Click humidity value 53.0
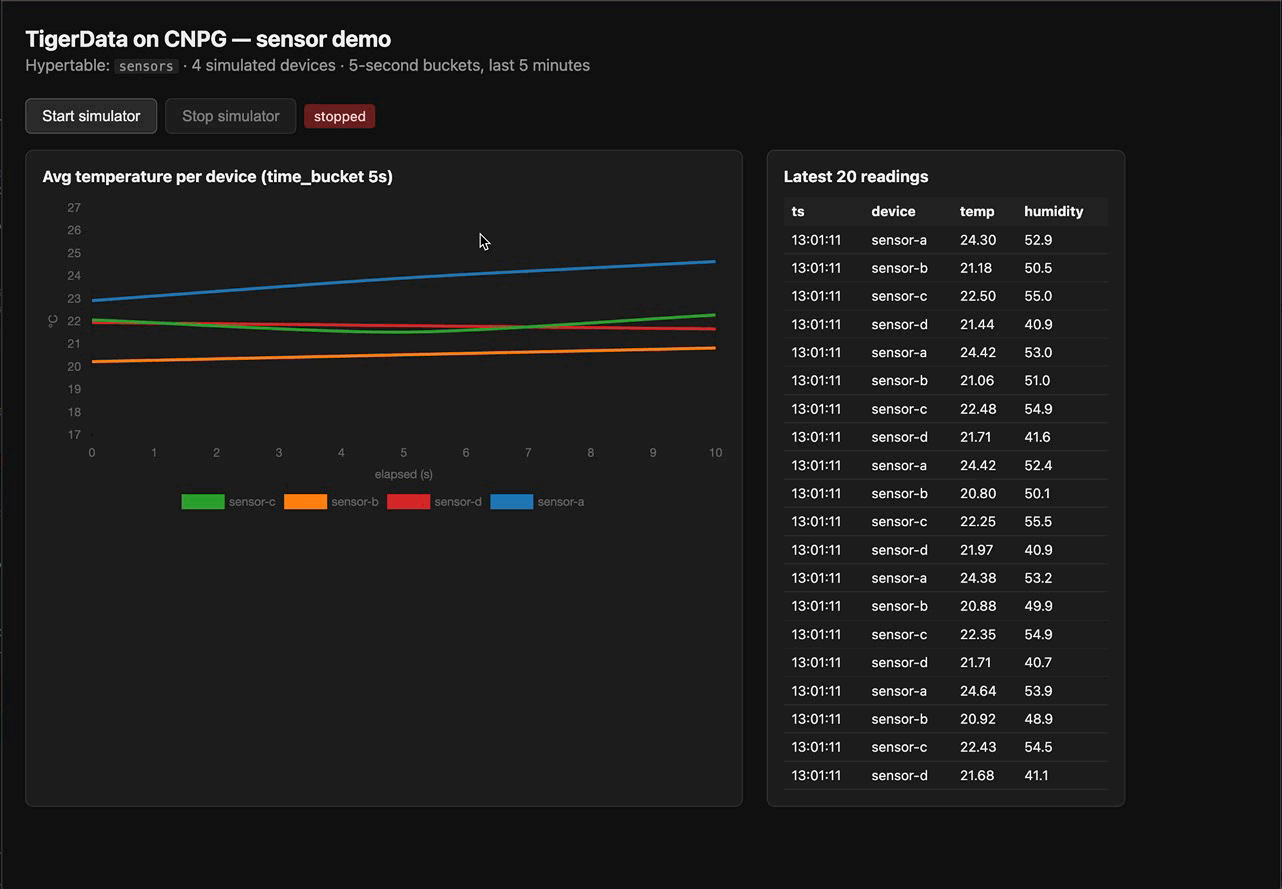The image size is (1282, 889). (1038, 352)
